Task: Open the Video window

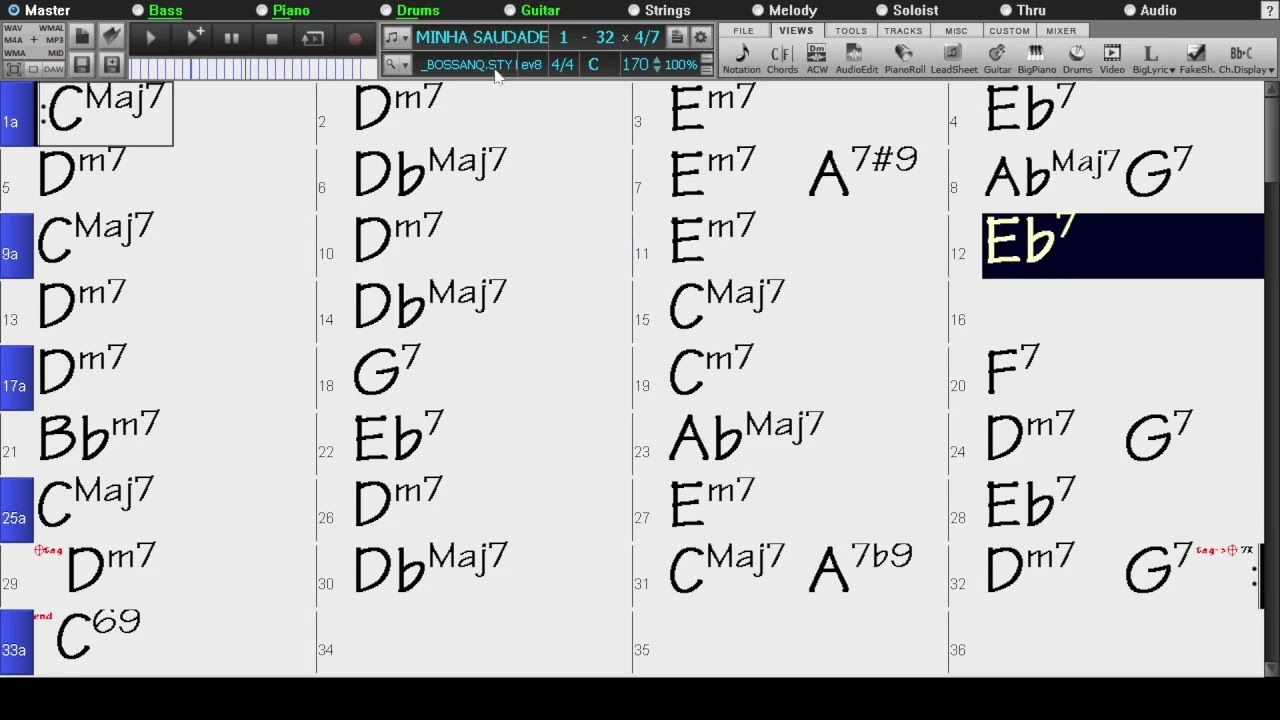Action: [x=1112, y=59]
